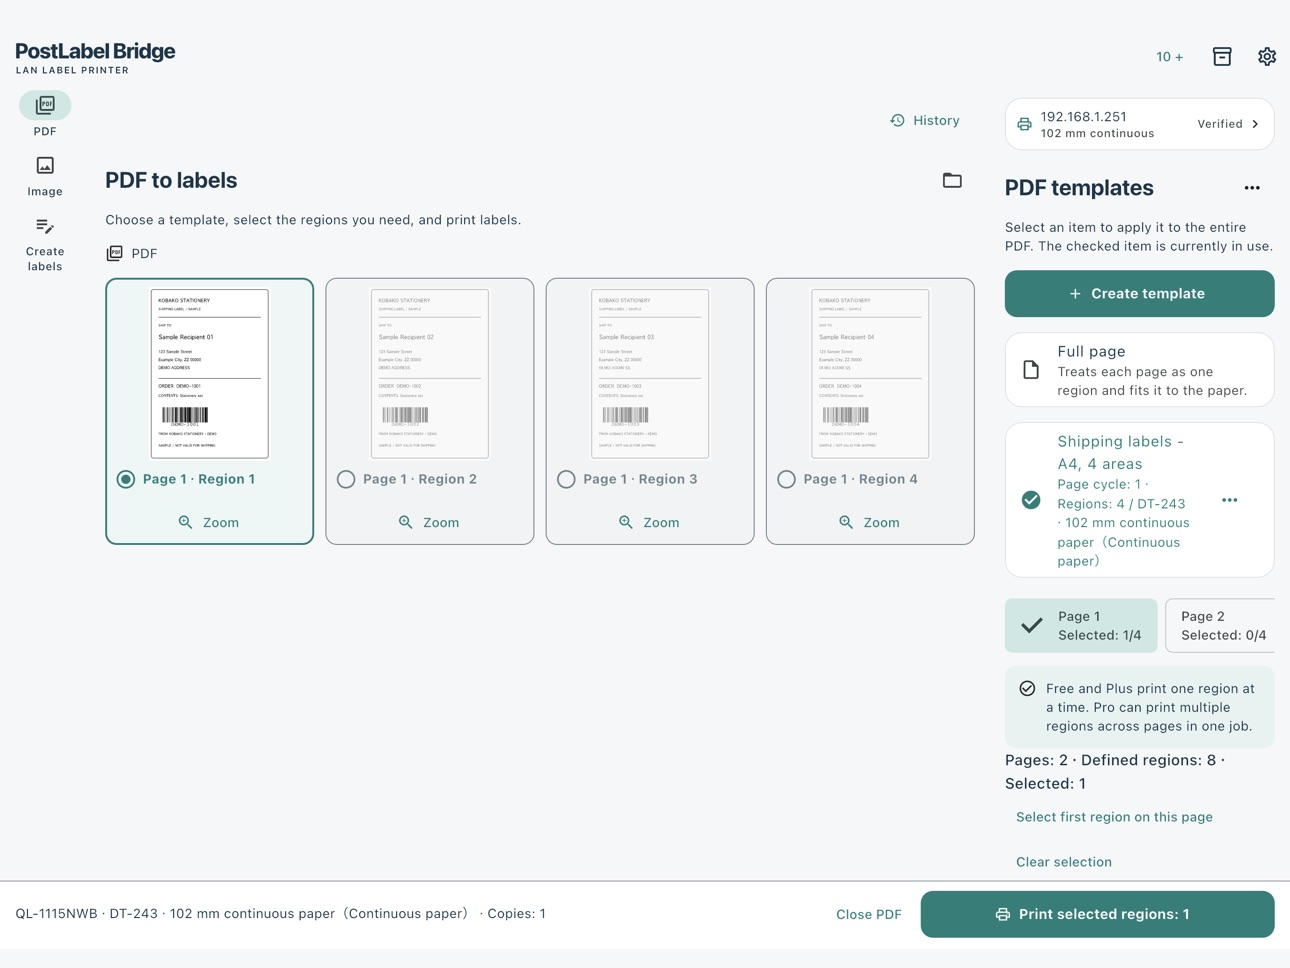
Task: Select Page 1 Region 3 radio button
Action: click(x=566, y=479)
